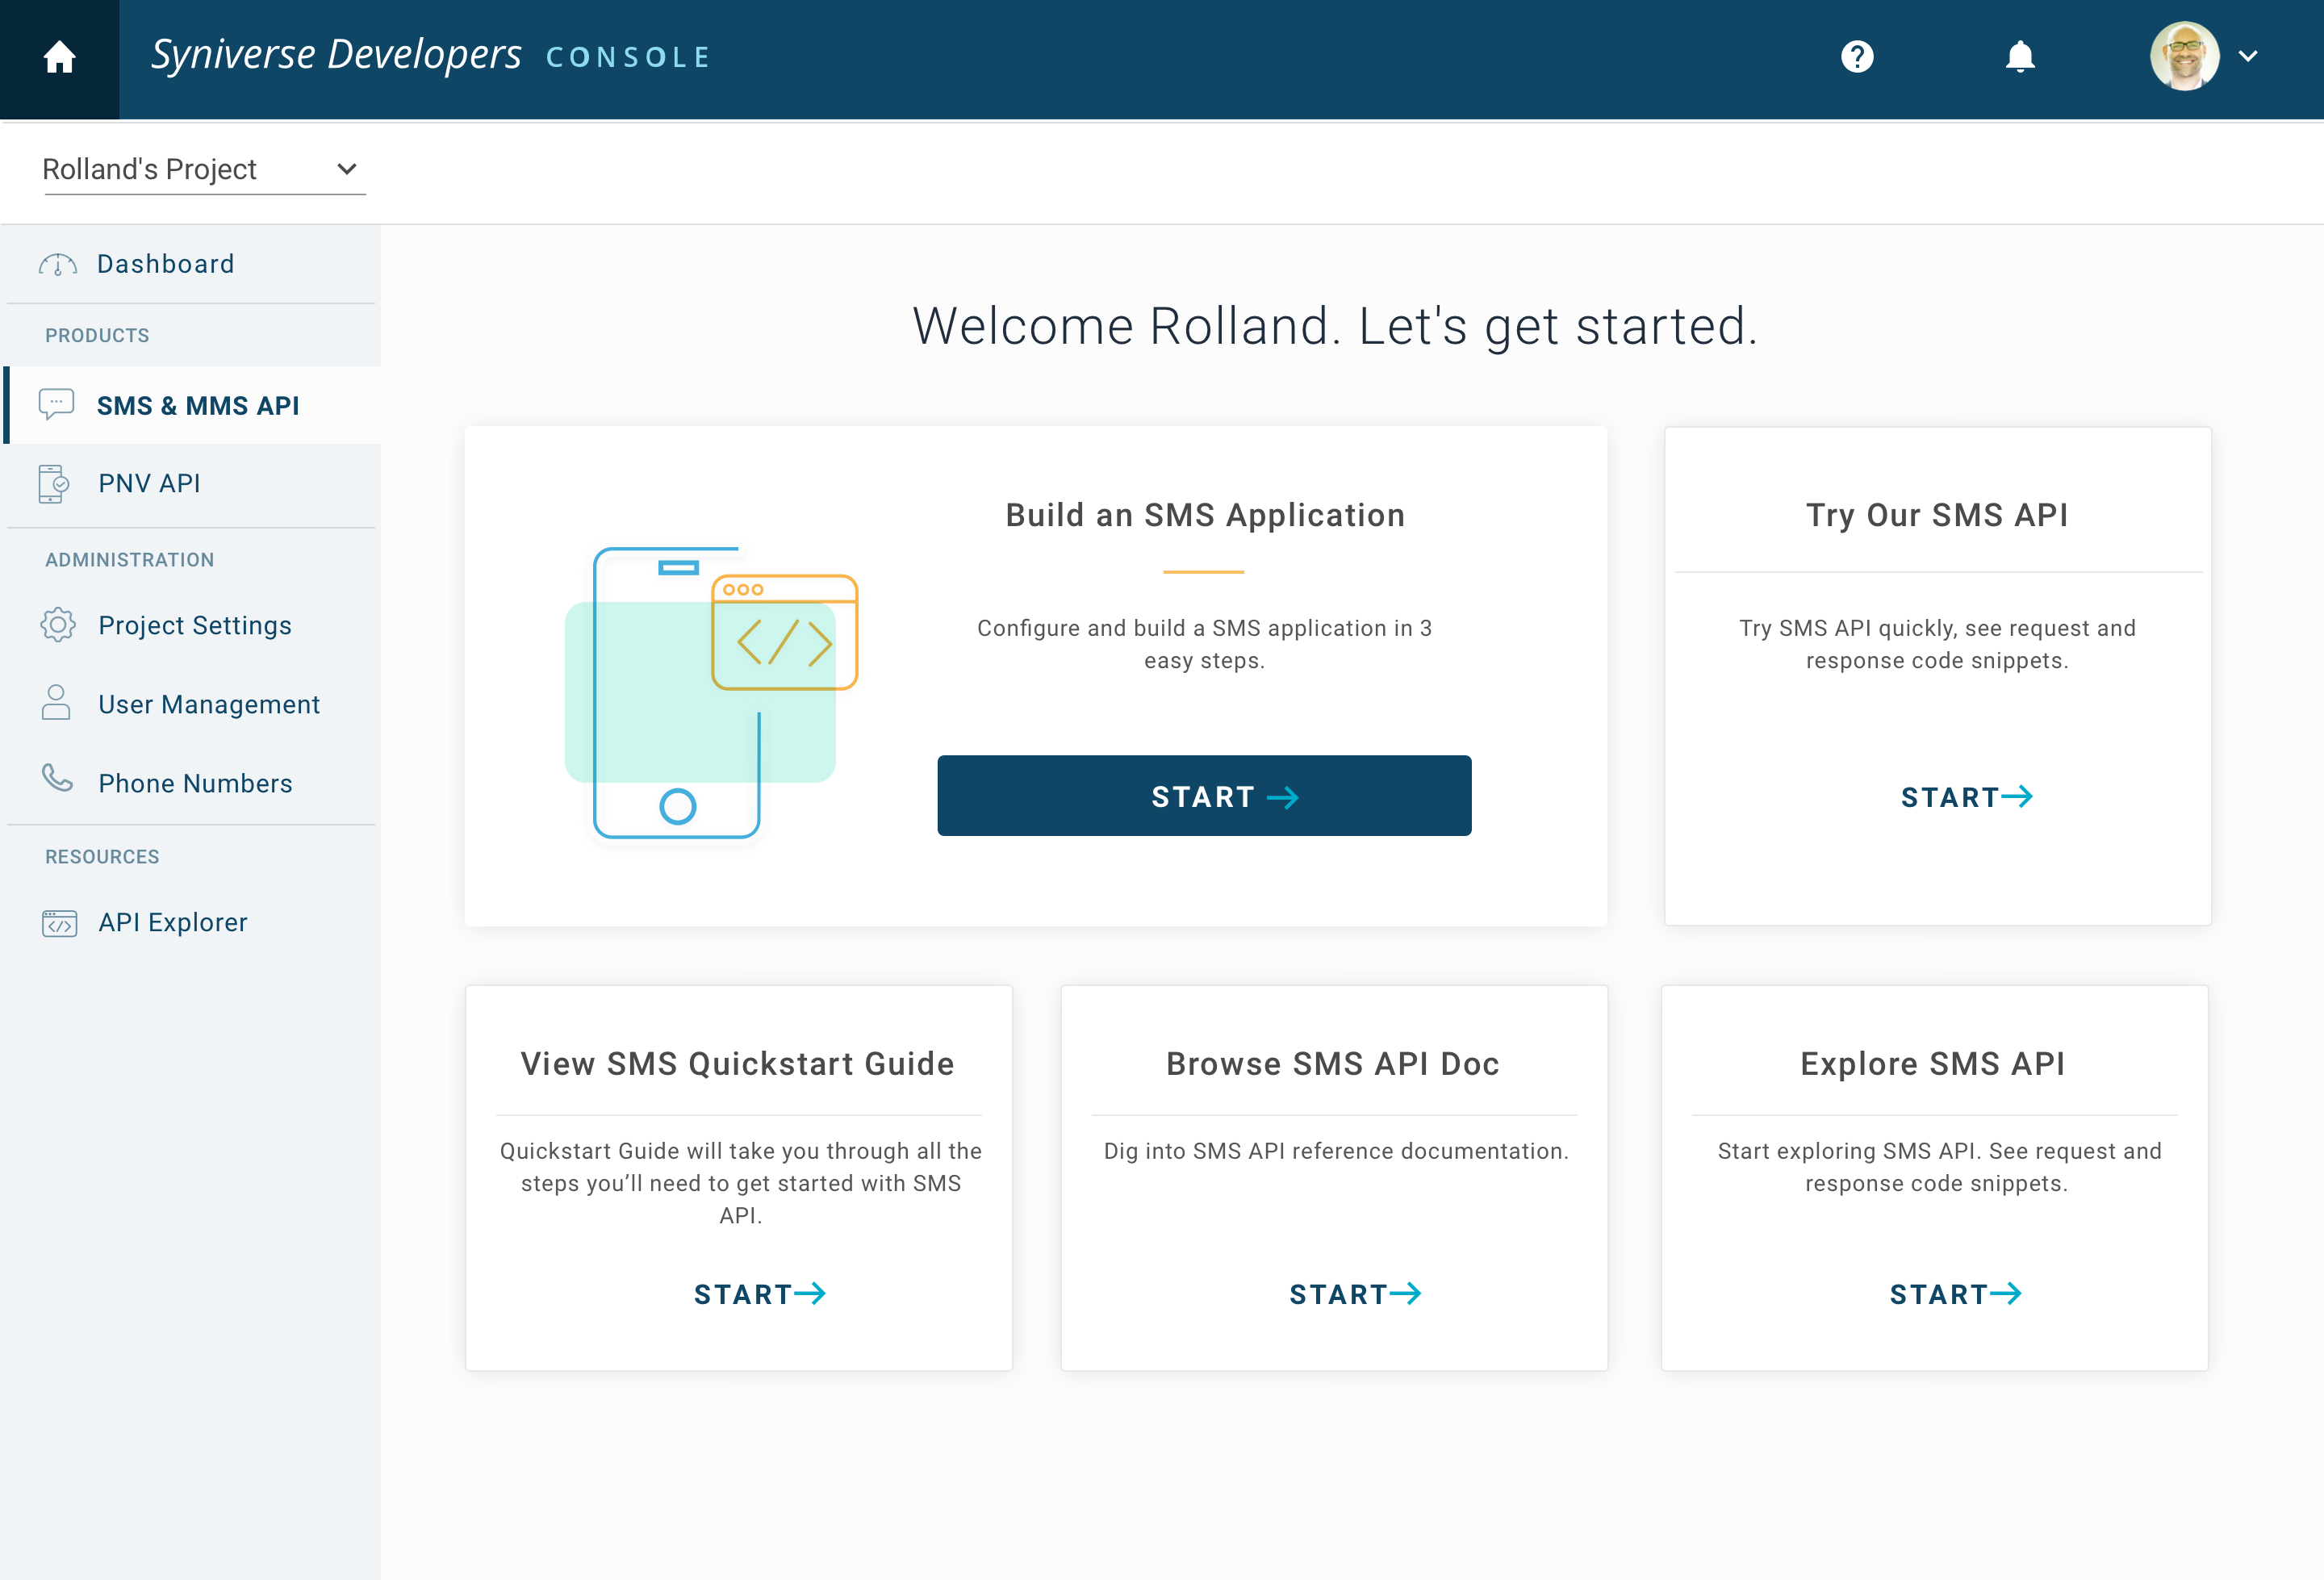2324x1580 pixels.
Task: Click 'Dig into SMS API reference documentation' text
Action: click(x=1336, y=1151)
